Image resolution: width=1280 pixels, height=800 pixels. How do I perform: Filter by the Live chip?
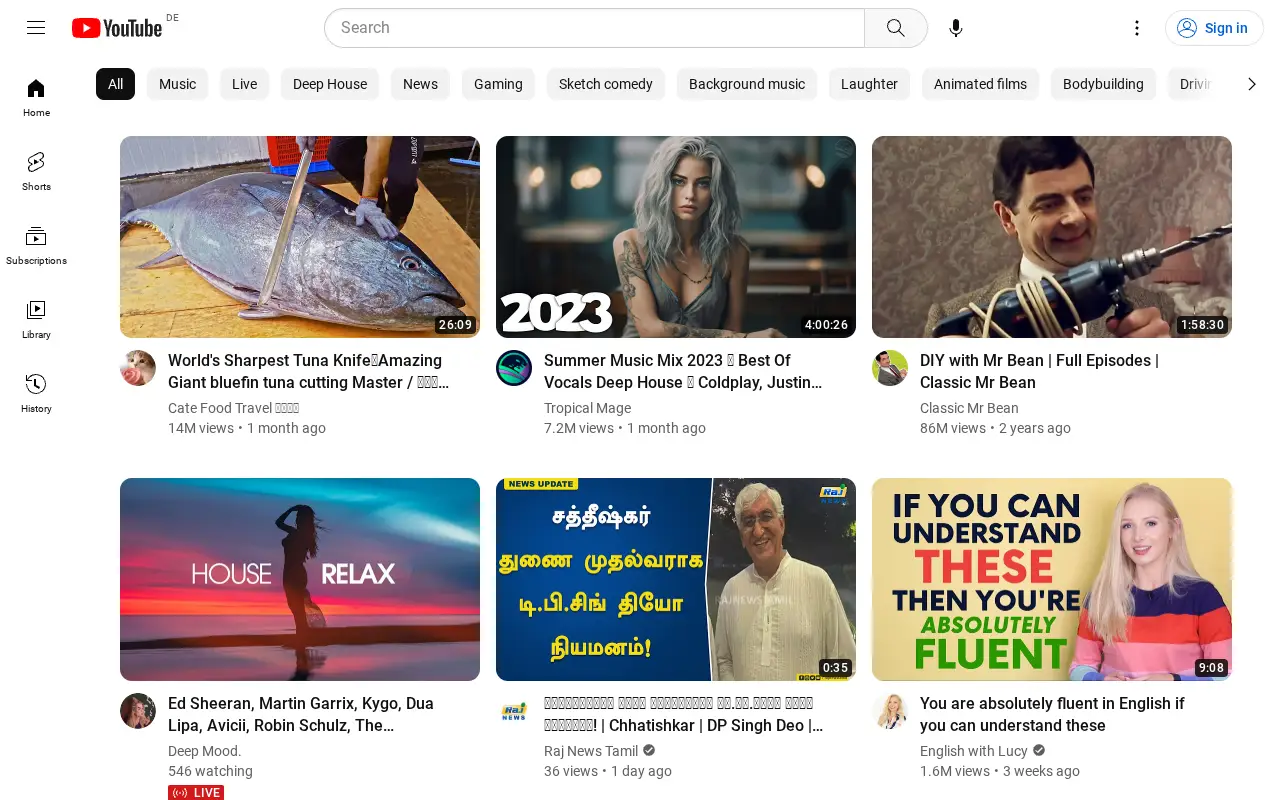(x=244, y=84)
